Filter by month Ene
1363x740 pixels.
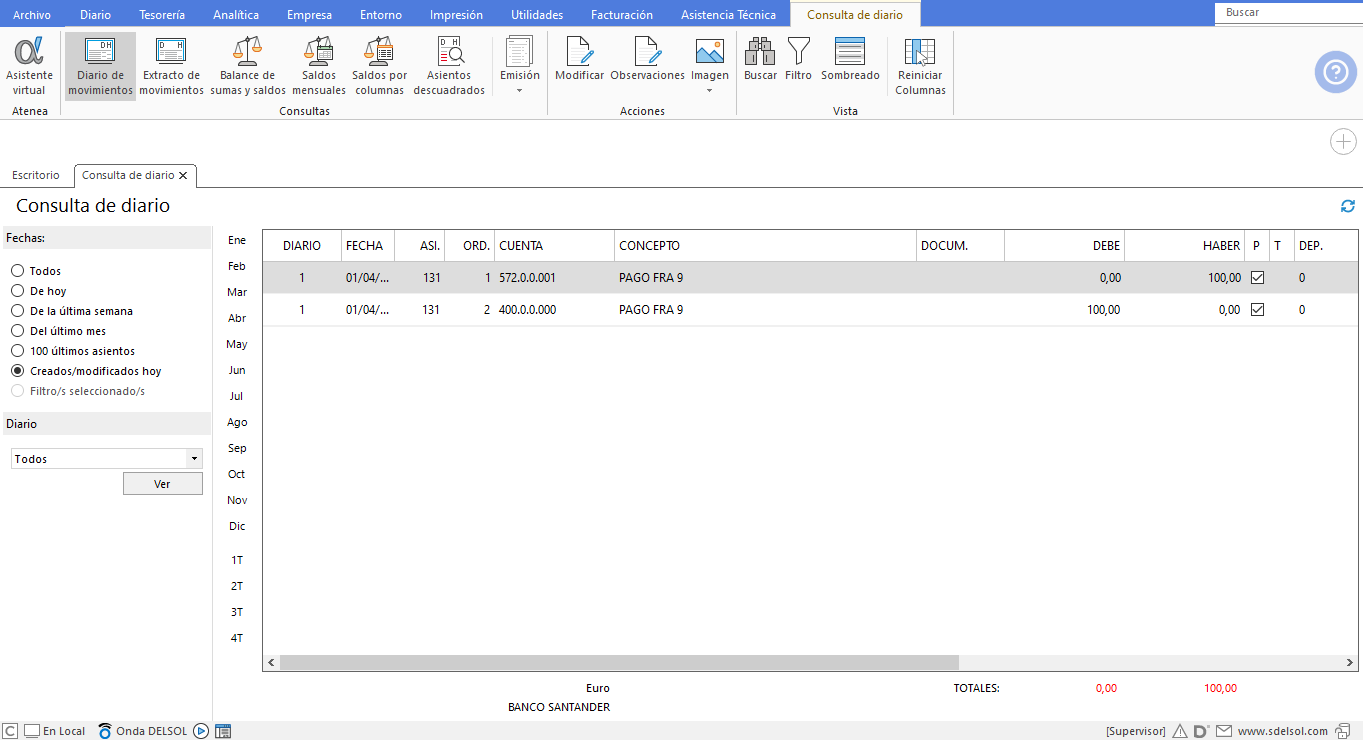[x=237, y=240]
